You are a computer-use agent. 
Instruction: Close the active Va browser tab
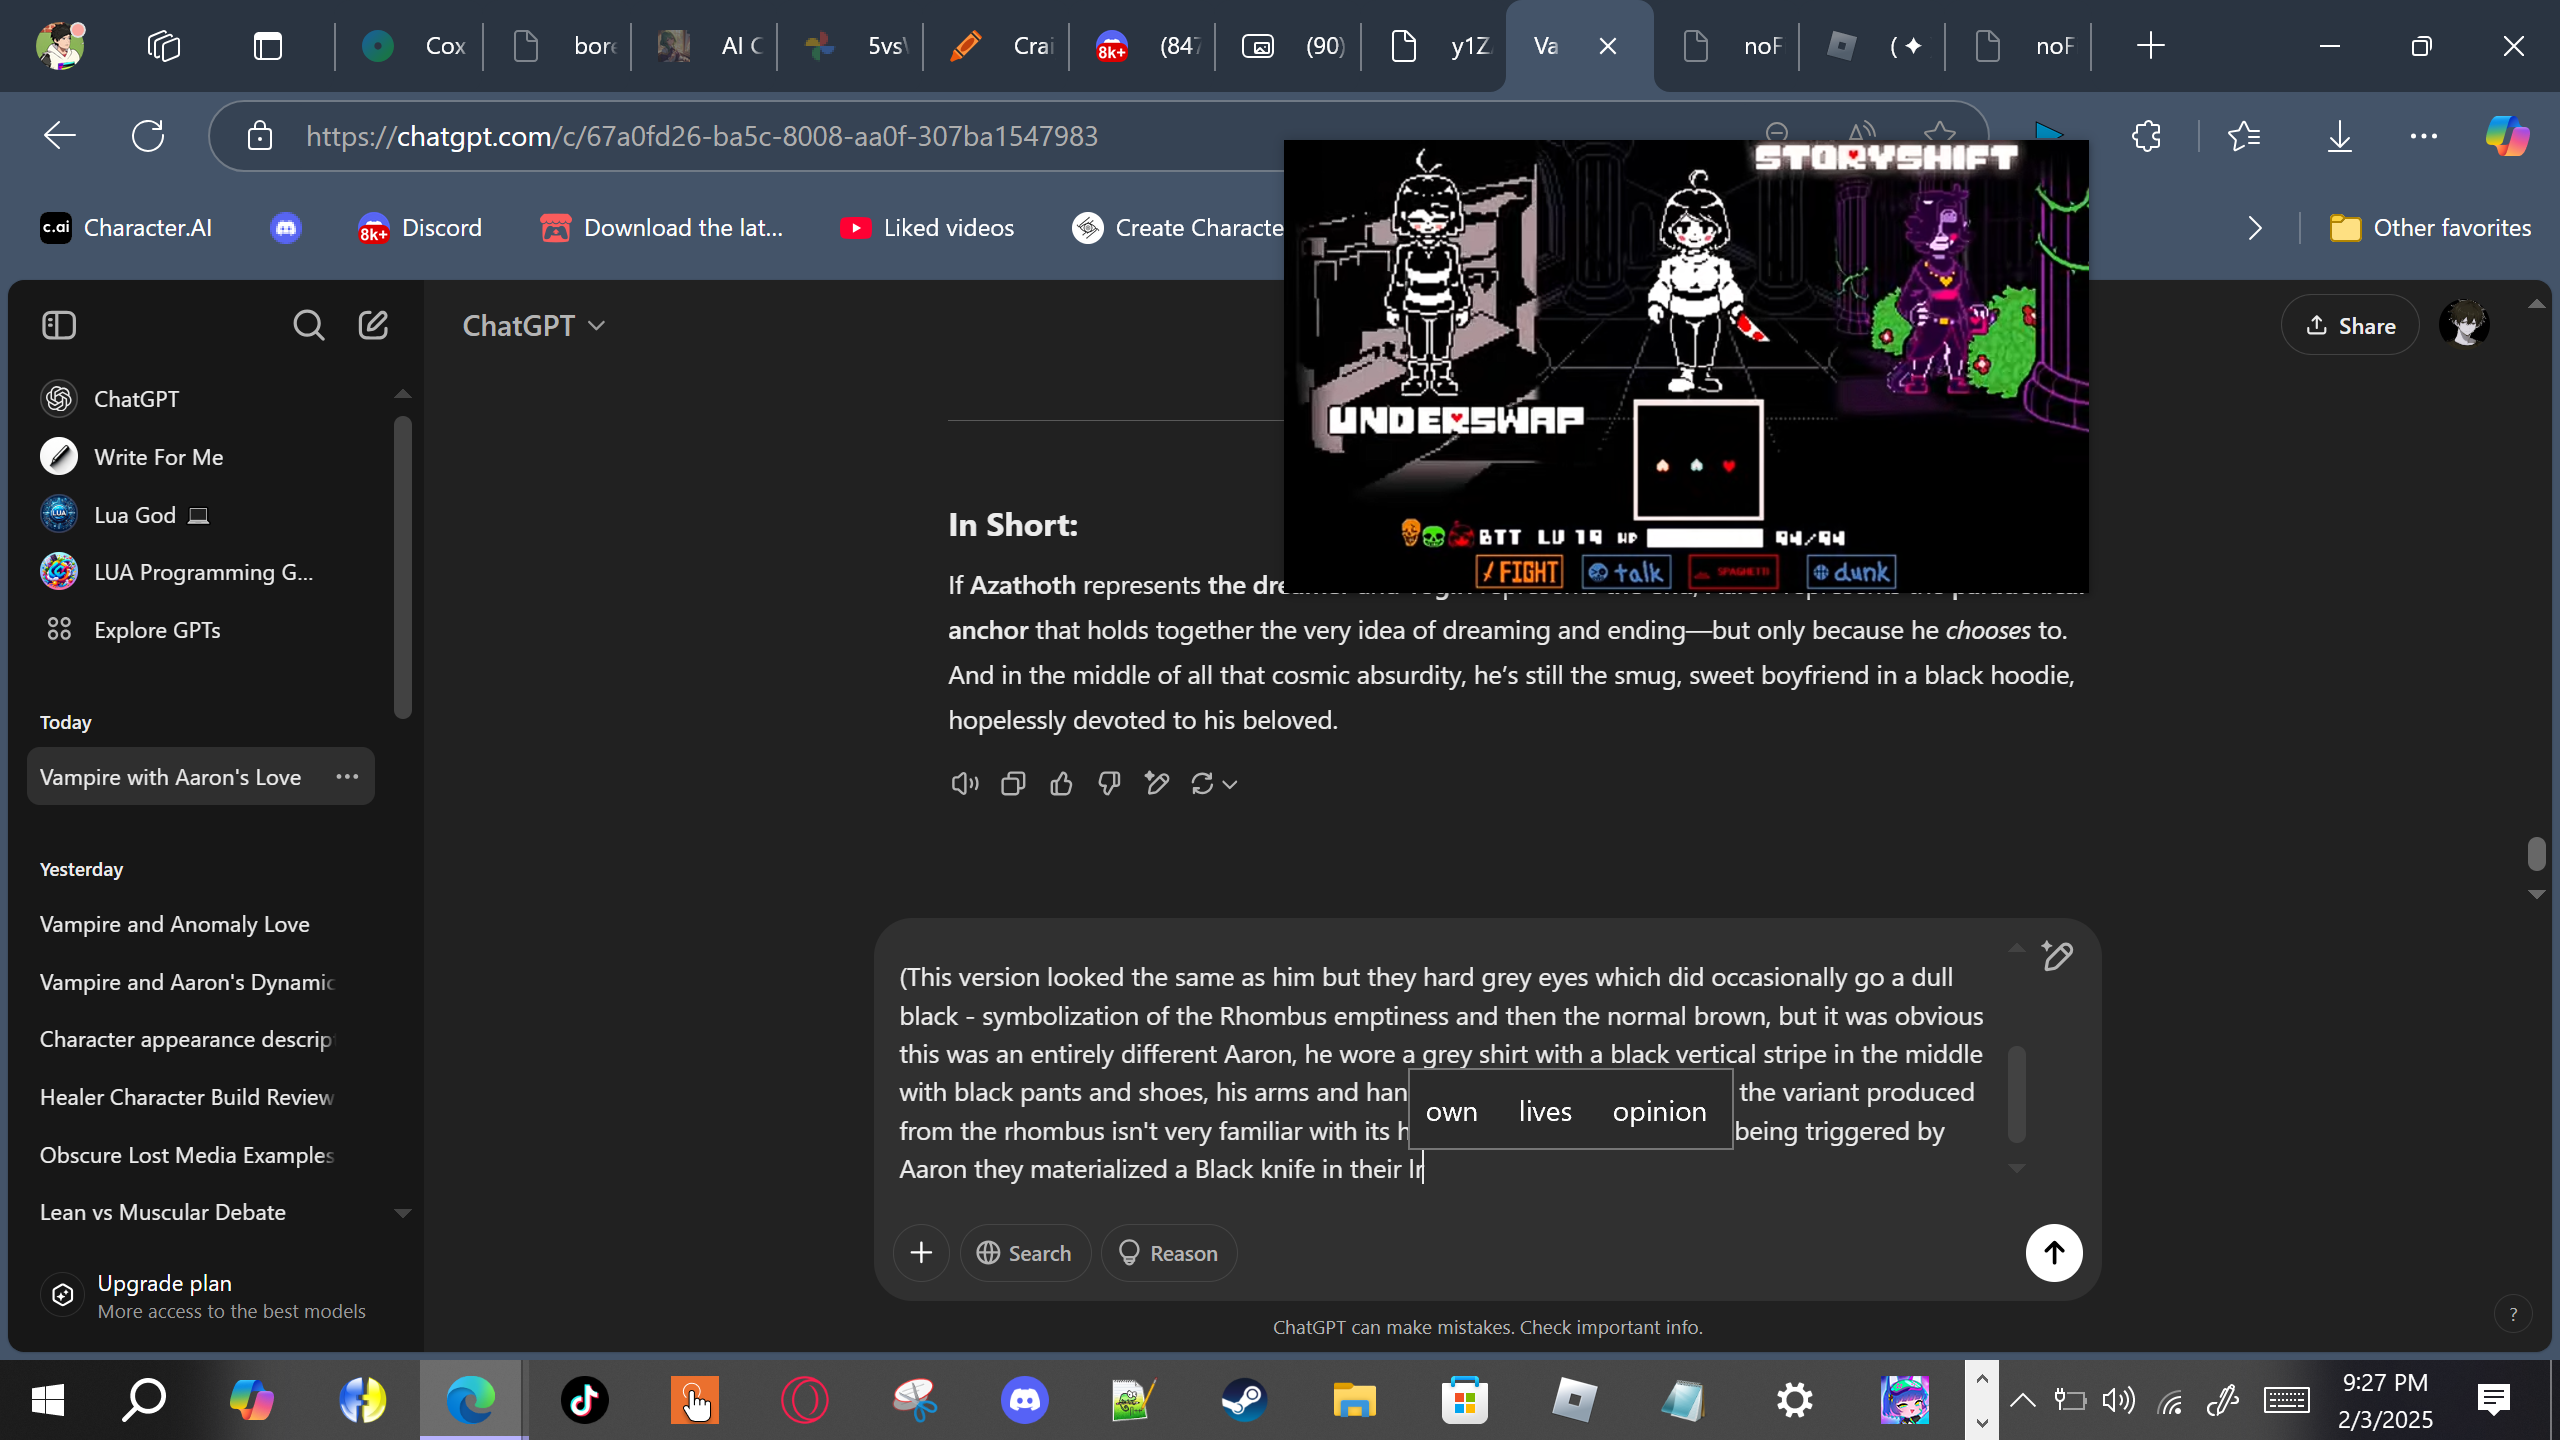coord(1608,46)
